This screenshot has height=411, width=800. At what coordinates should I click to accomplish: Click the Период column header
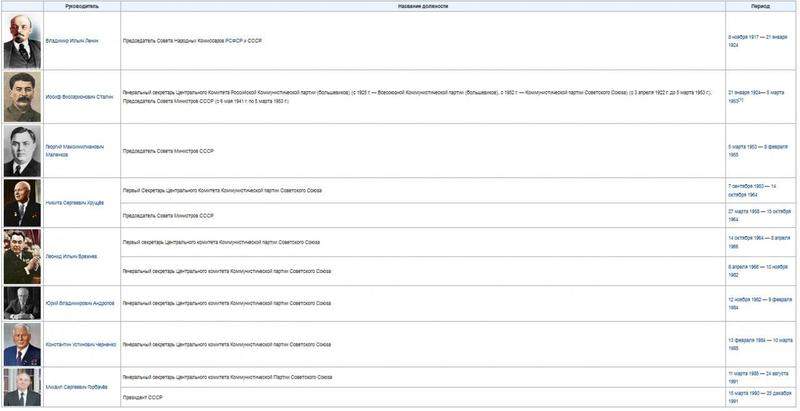[x=760, y=6]
